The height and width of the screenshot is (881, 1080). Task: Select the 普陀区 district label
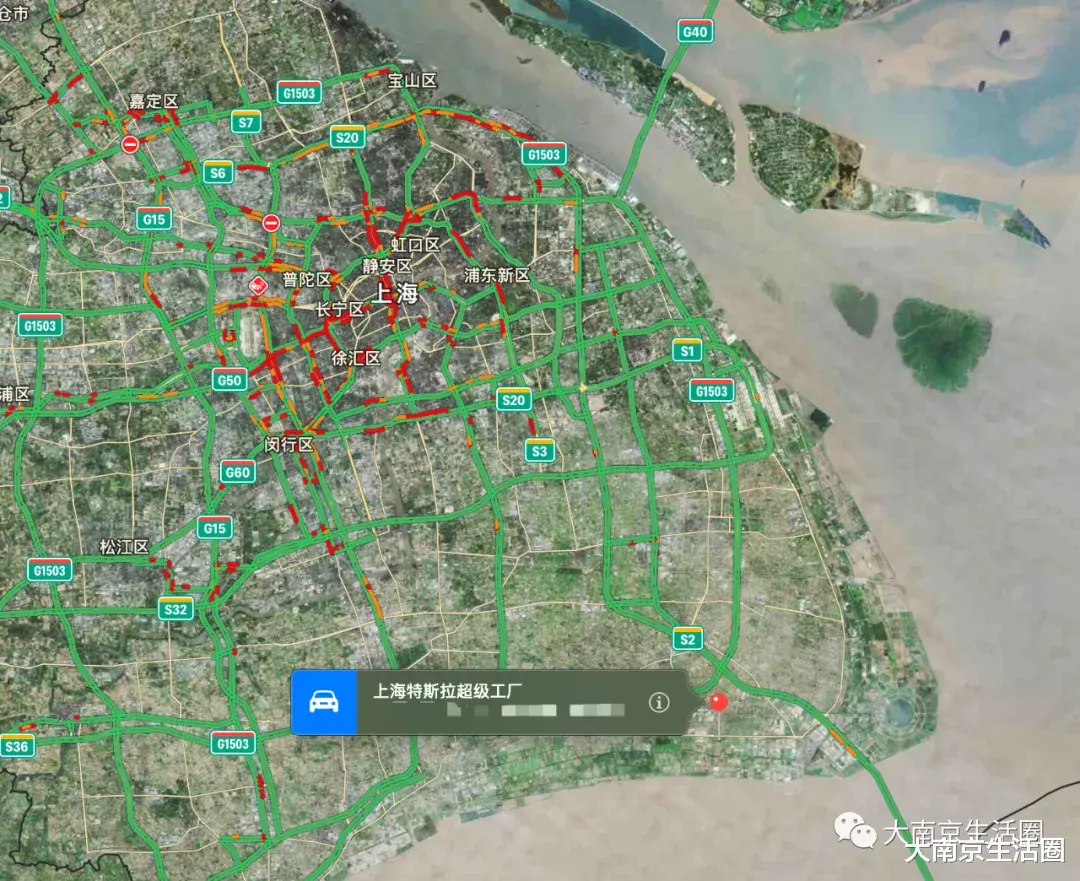coord(307,280)
